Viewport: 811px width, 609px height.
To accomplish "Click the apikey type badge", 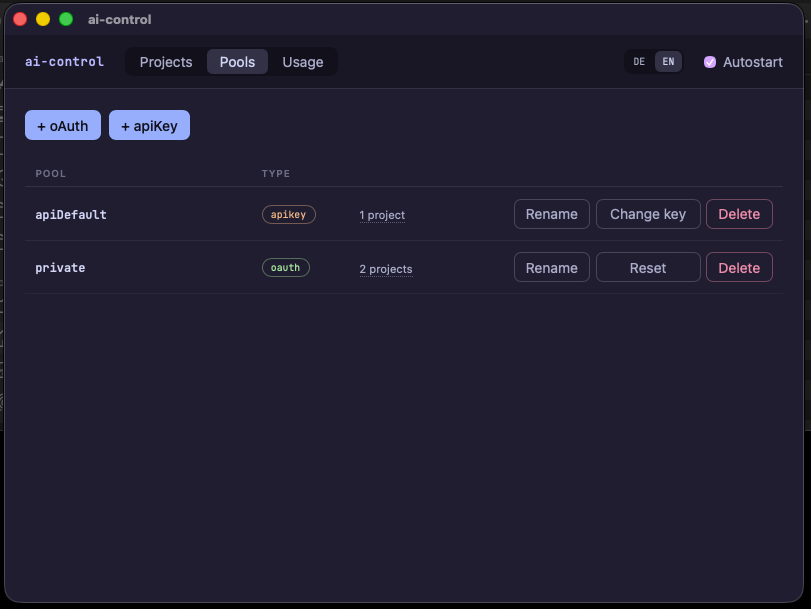I will pyautogui.click(x=289, y=215).
